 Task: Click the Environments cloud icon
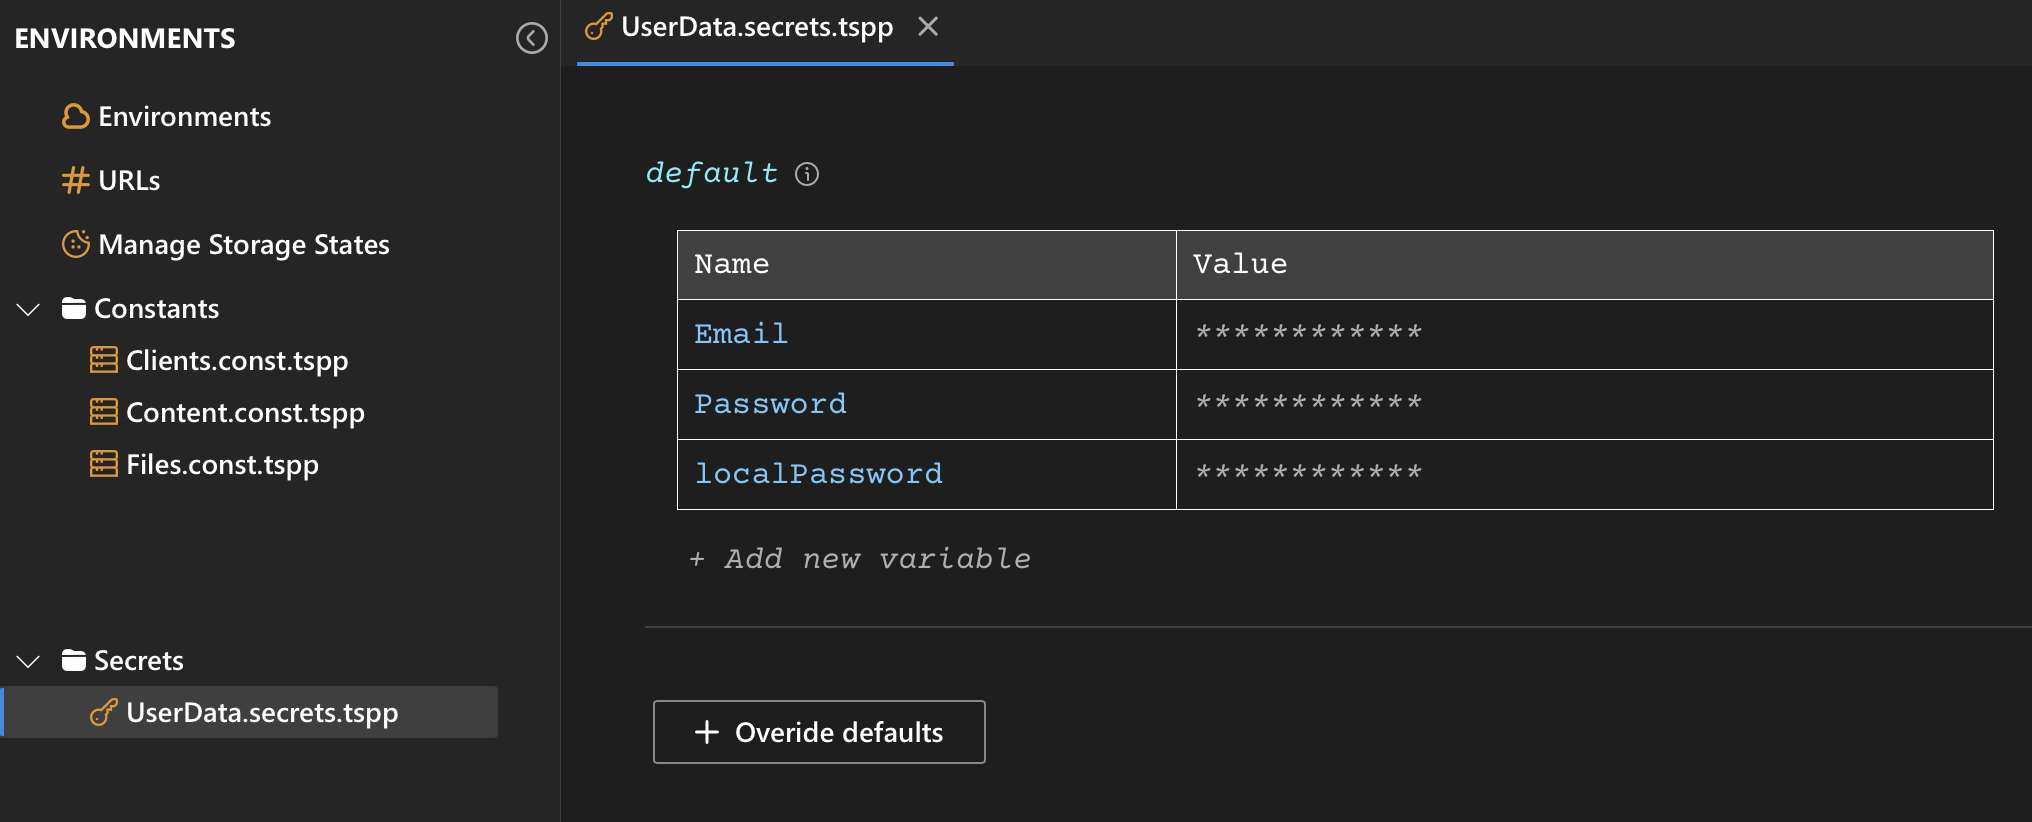pyautogui.click(x=76, y=117)
